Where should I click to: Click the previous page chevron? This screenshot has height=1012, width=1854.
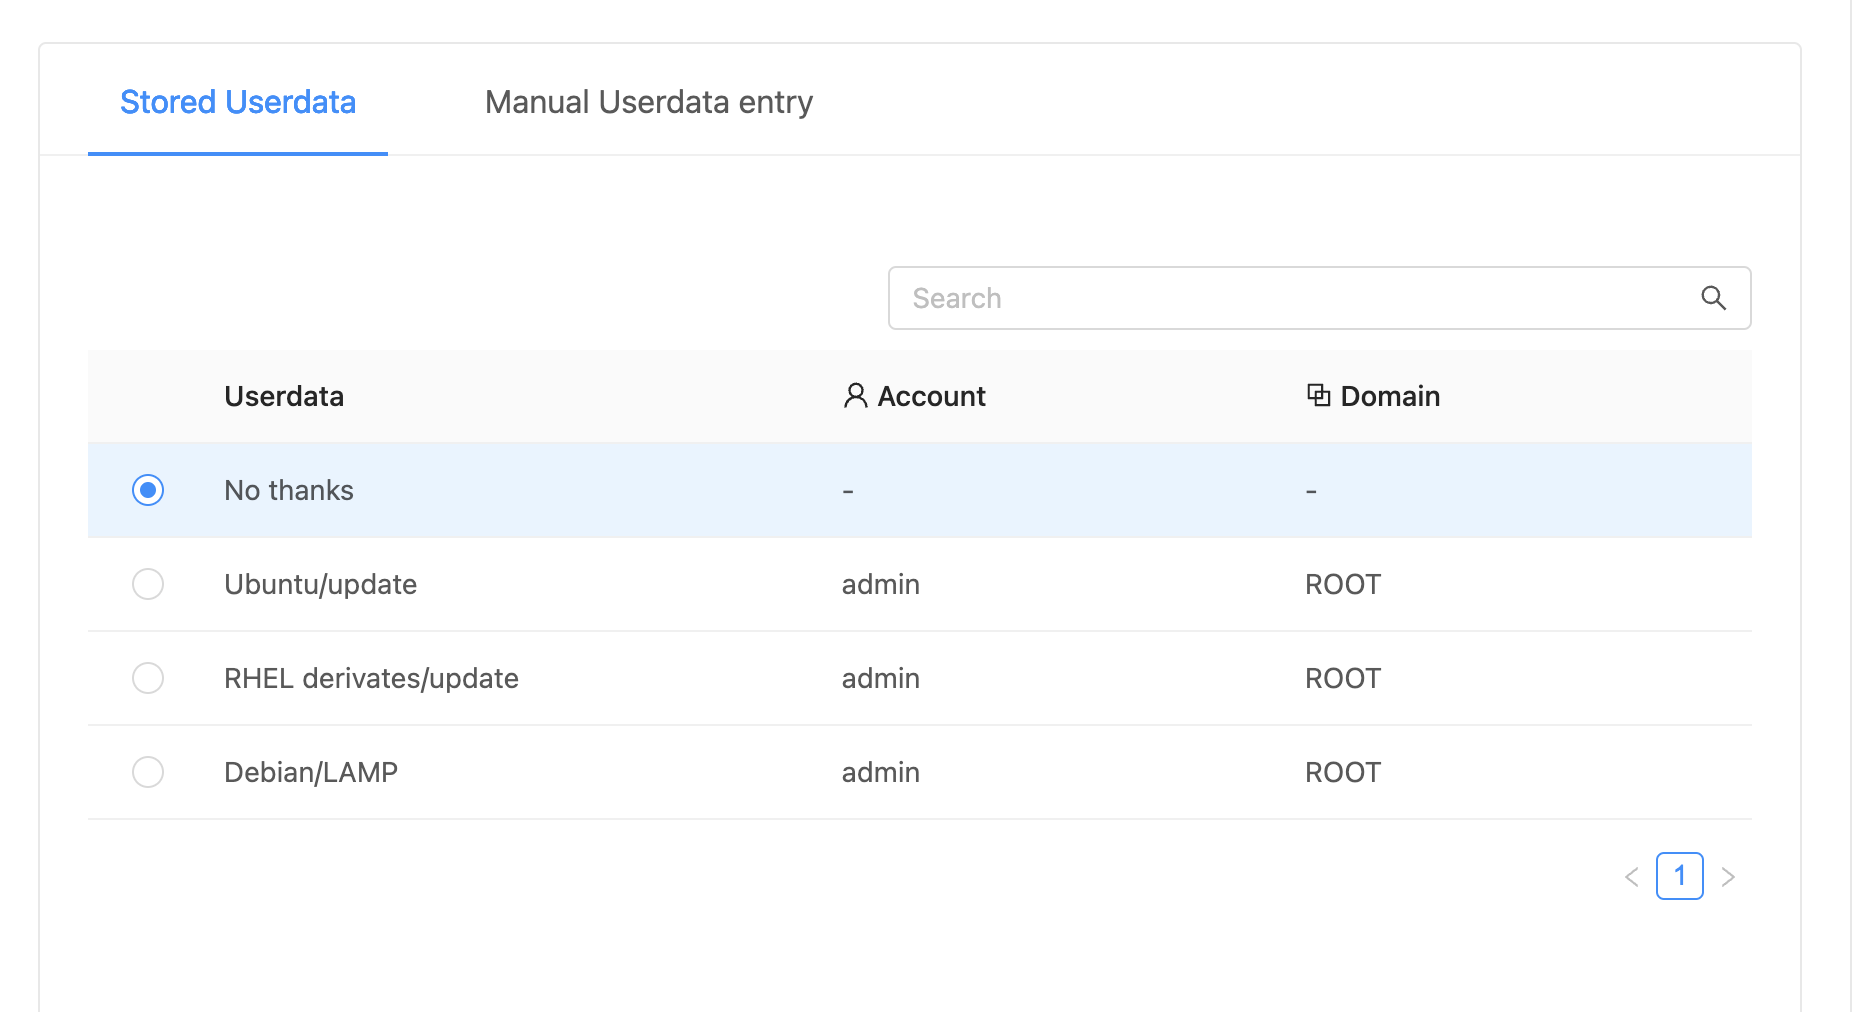pos(1631,876)
